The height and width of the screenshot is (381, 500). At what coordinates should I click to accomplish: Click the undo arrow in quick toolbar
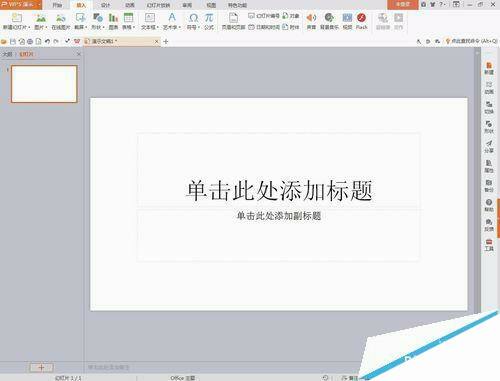47,41
